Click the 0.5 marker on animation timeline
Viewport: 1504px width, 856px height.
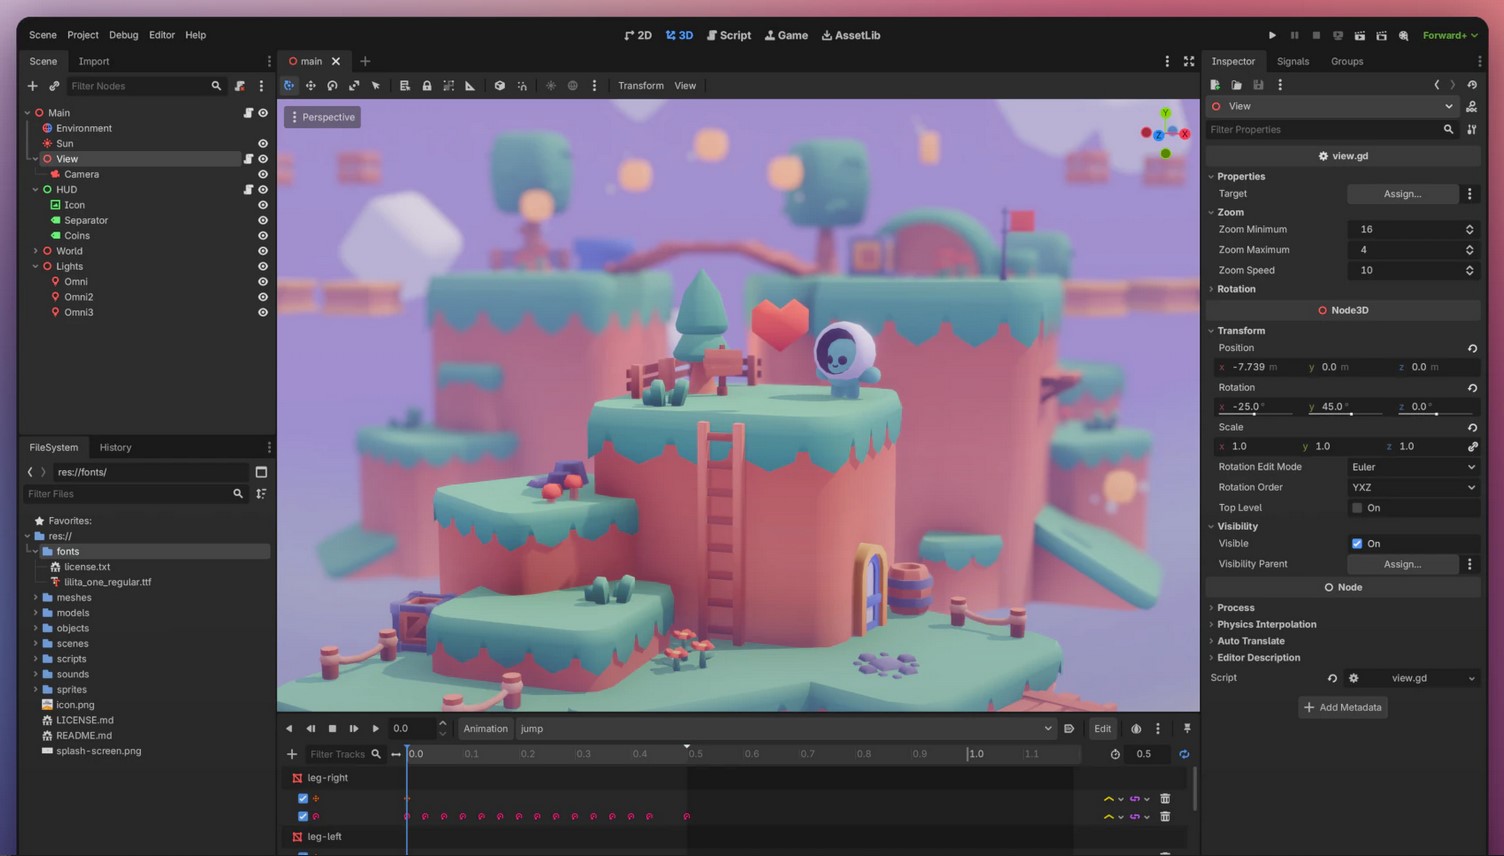coord(695,754)
